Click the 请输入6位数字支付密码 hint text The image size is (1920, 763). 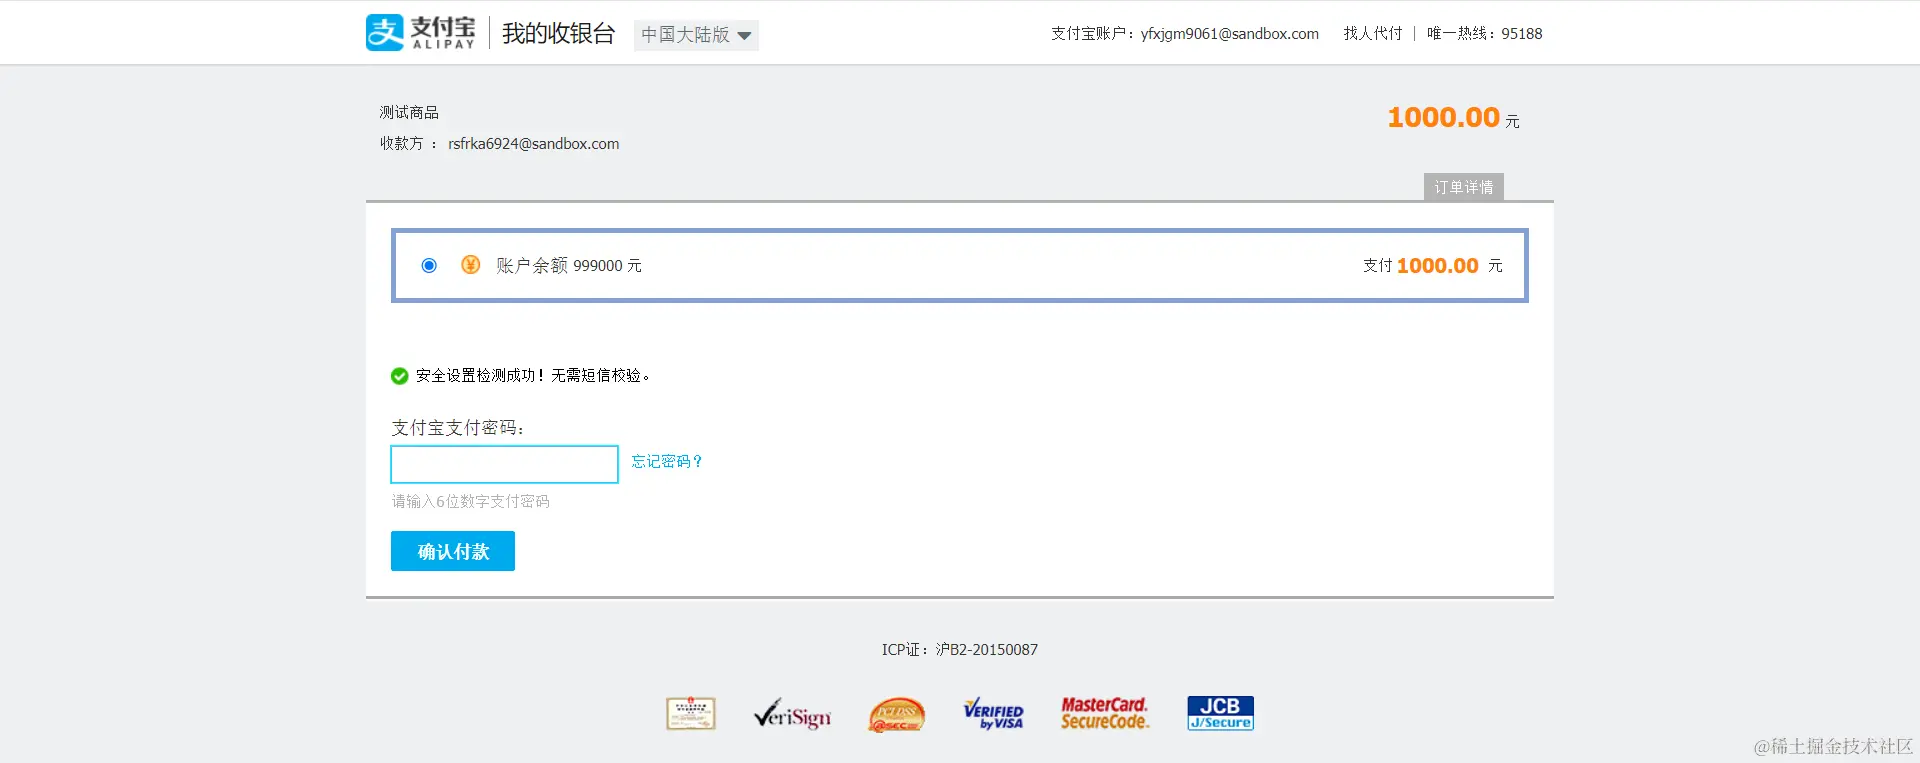tap(470, 501)
